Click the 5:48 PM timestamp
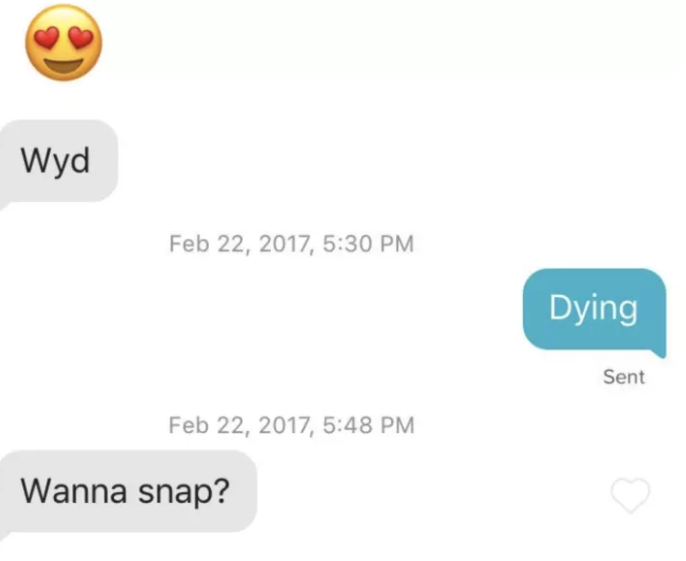 point(368,425)
